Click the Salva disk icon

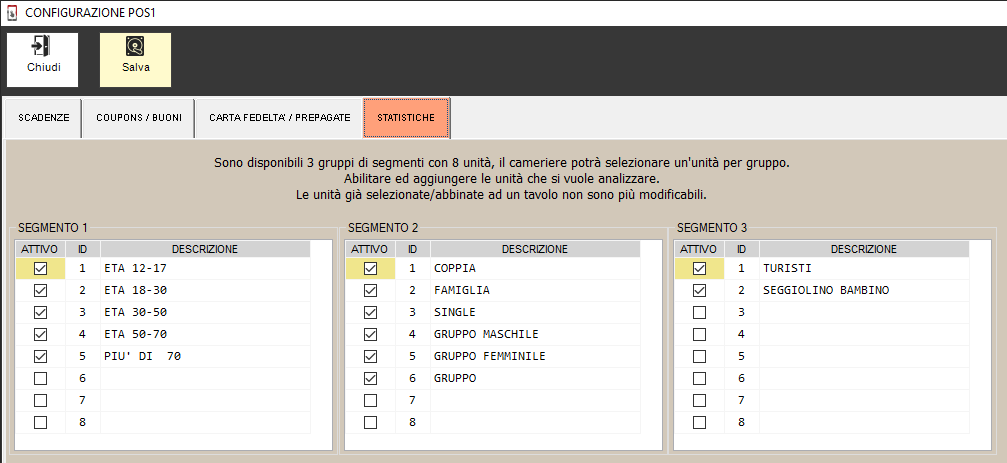(135, 46)
